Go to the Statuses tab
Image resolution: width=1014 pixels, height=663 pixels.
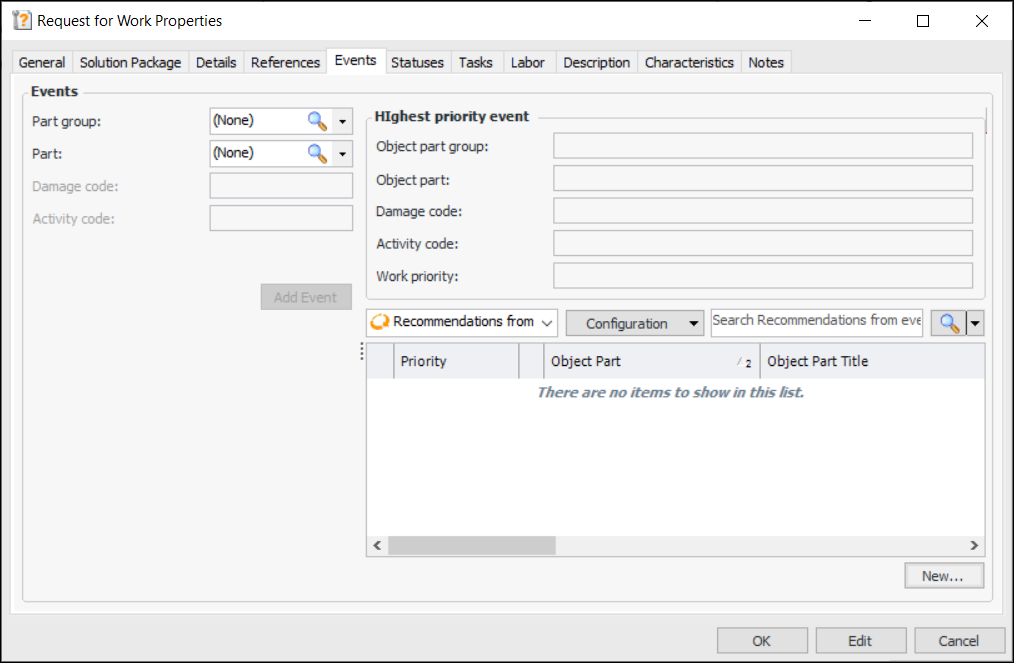click(x=417, y=62)
